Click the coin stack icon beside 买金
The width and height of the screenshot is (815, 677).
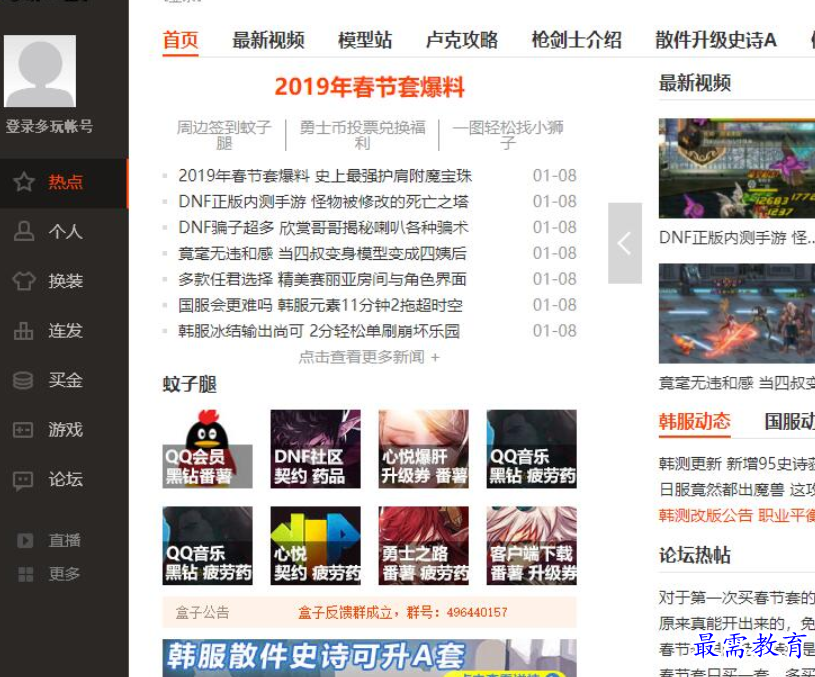pyautogui.click(x=23, y=380)
